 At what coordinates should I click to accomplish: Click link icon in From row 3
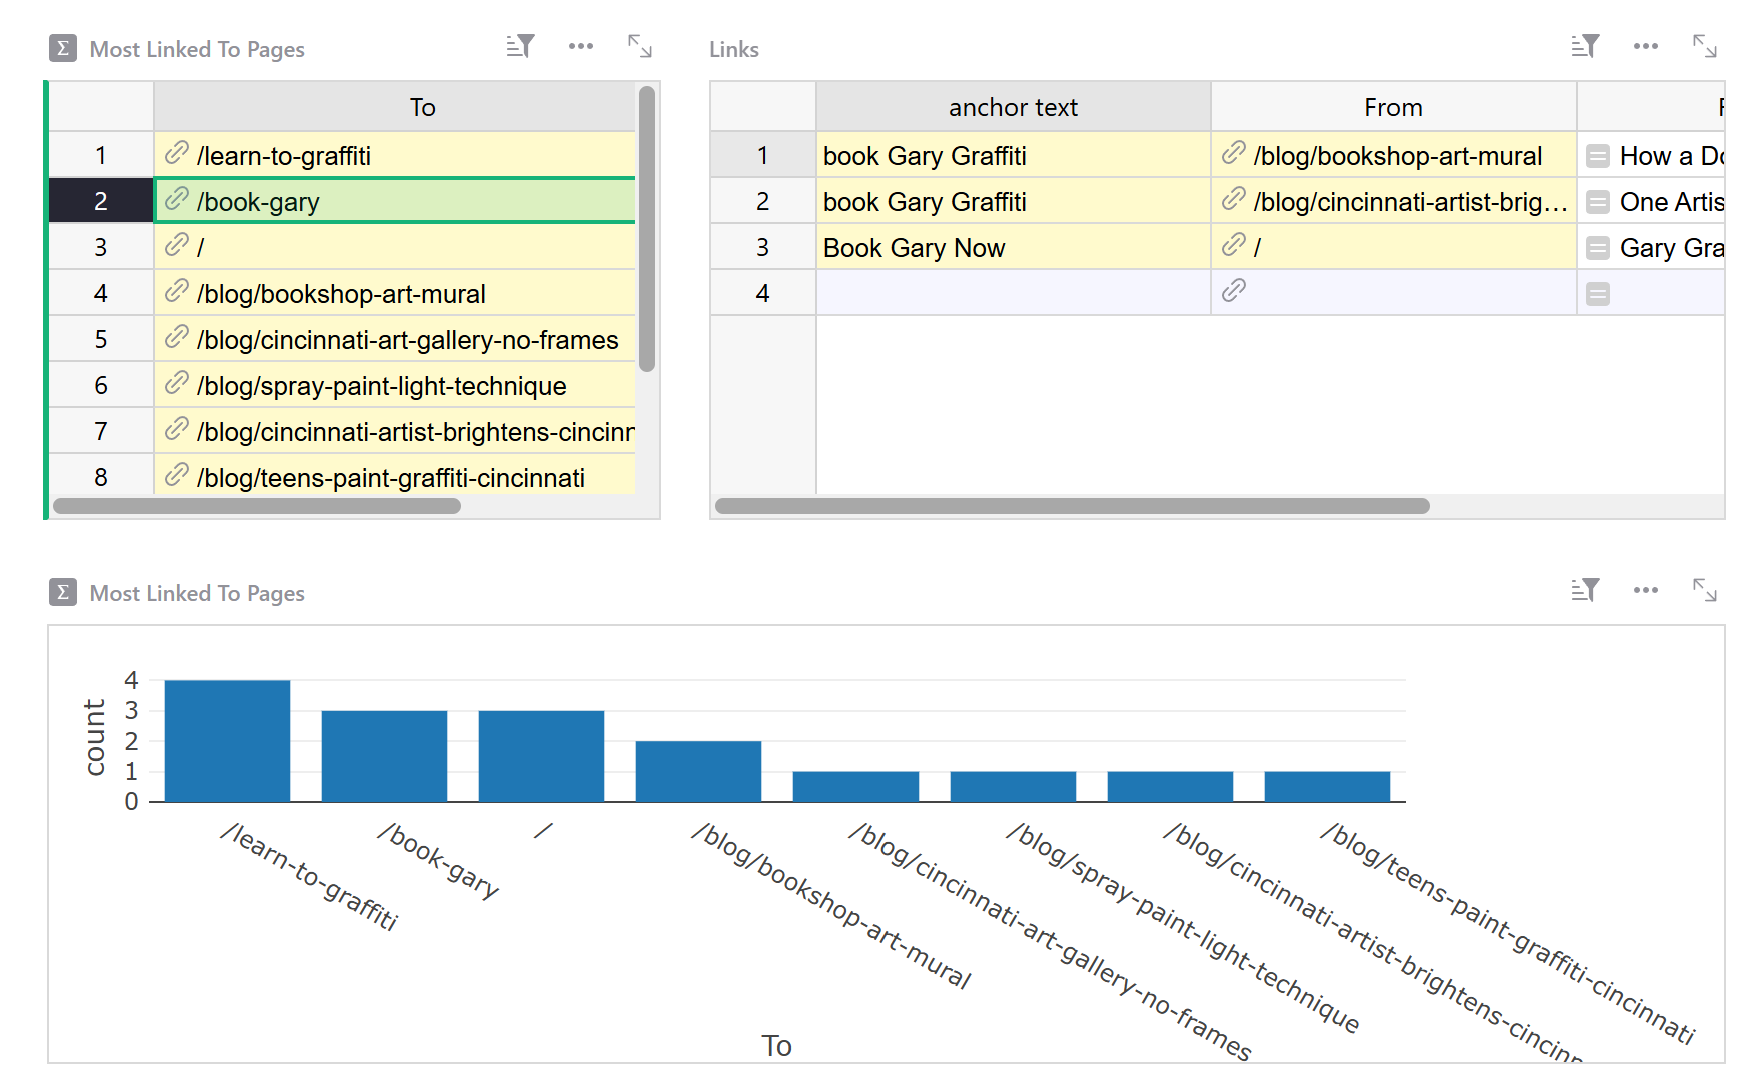pos(1234,245)
